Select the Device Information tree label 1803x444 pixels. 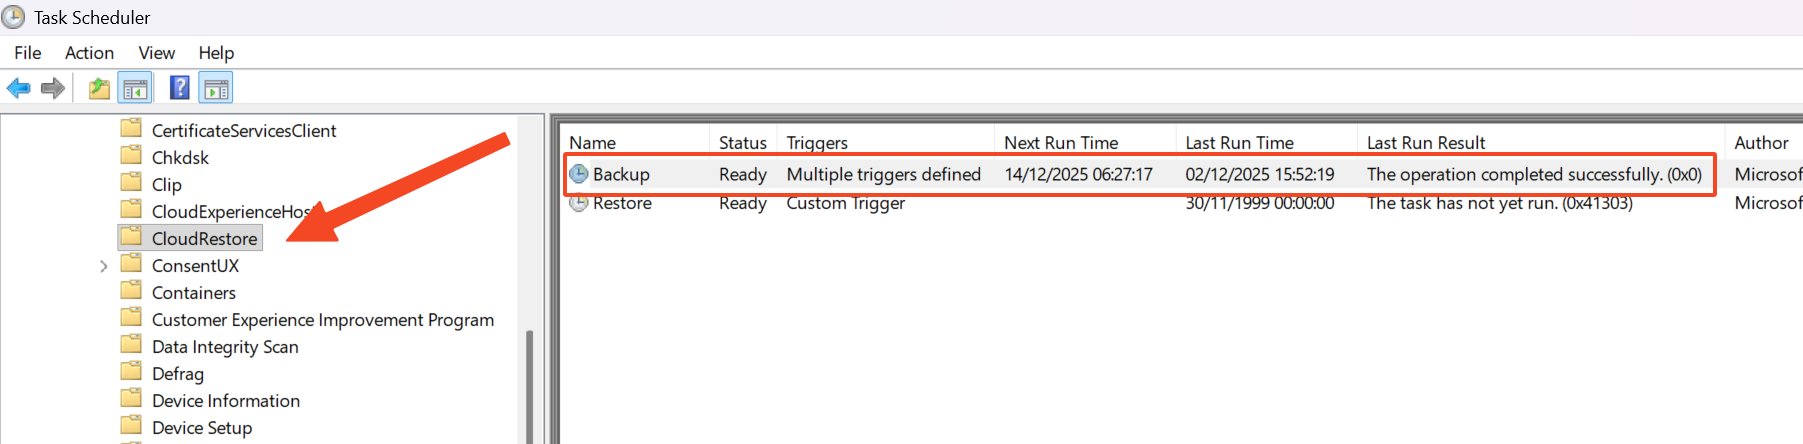[226, 401]
